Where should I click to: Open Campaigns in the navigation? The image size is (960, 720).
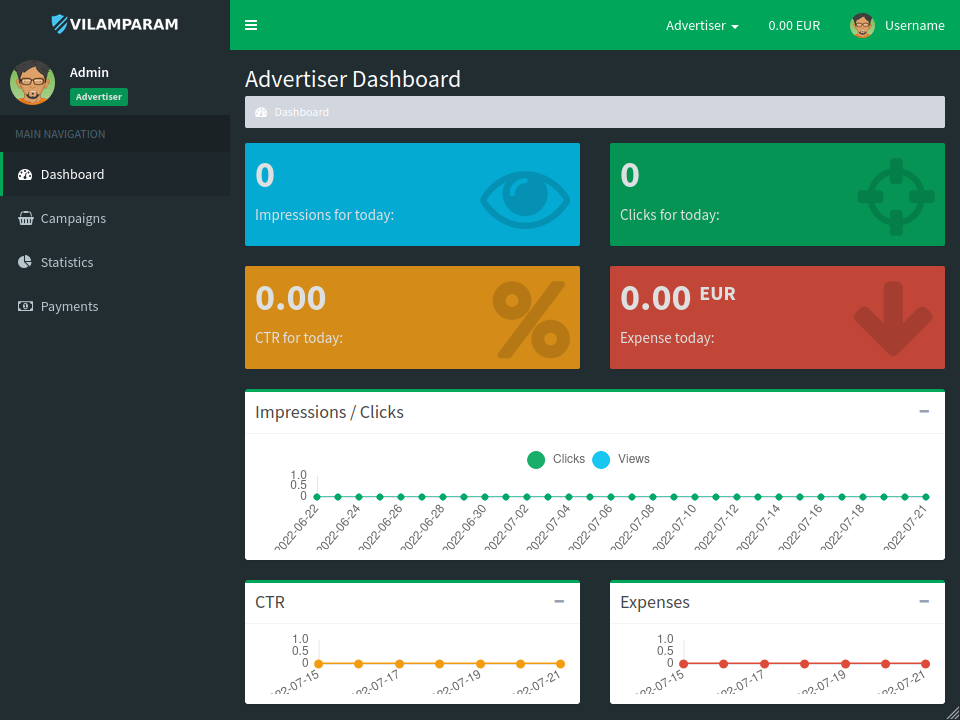point(115,219)
